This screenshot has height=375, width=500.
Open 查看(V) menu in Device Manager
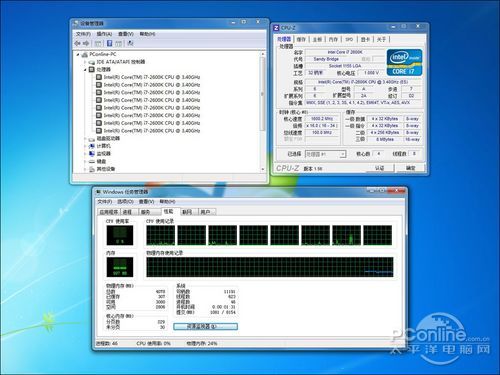coord(126,34)
